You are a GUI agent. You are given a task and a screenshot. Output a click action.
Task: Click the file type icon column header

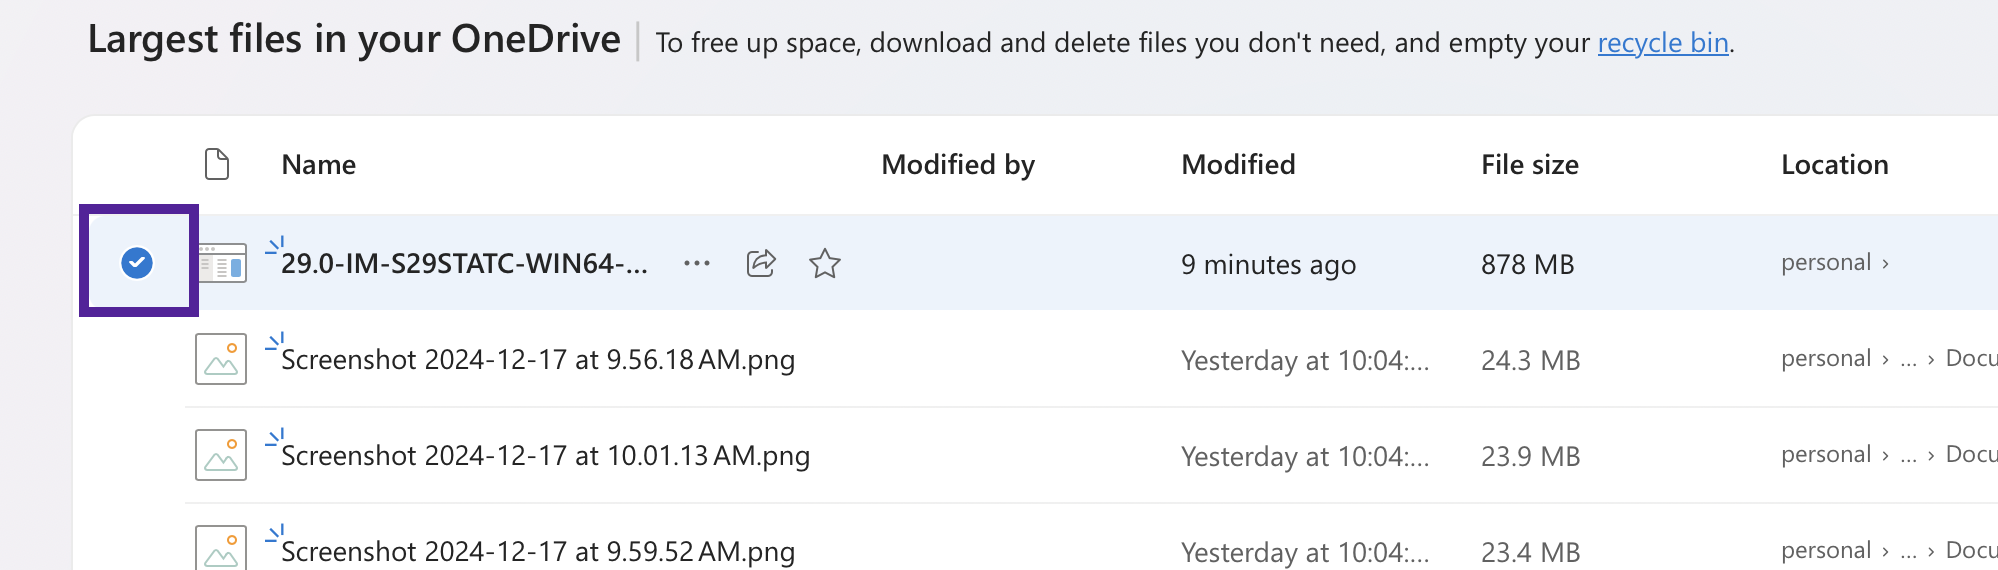point(217,164)
